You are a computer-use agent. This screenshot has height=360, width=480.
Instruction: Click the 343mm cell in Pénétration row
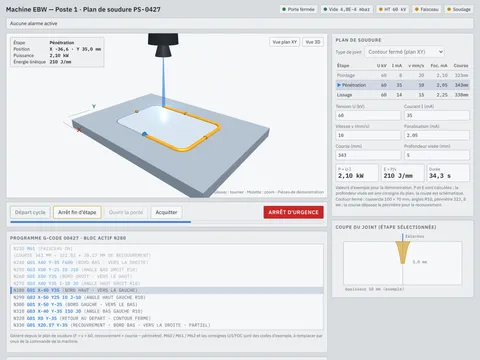[x=462, y=85]
